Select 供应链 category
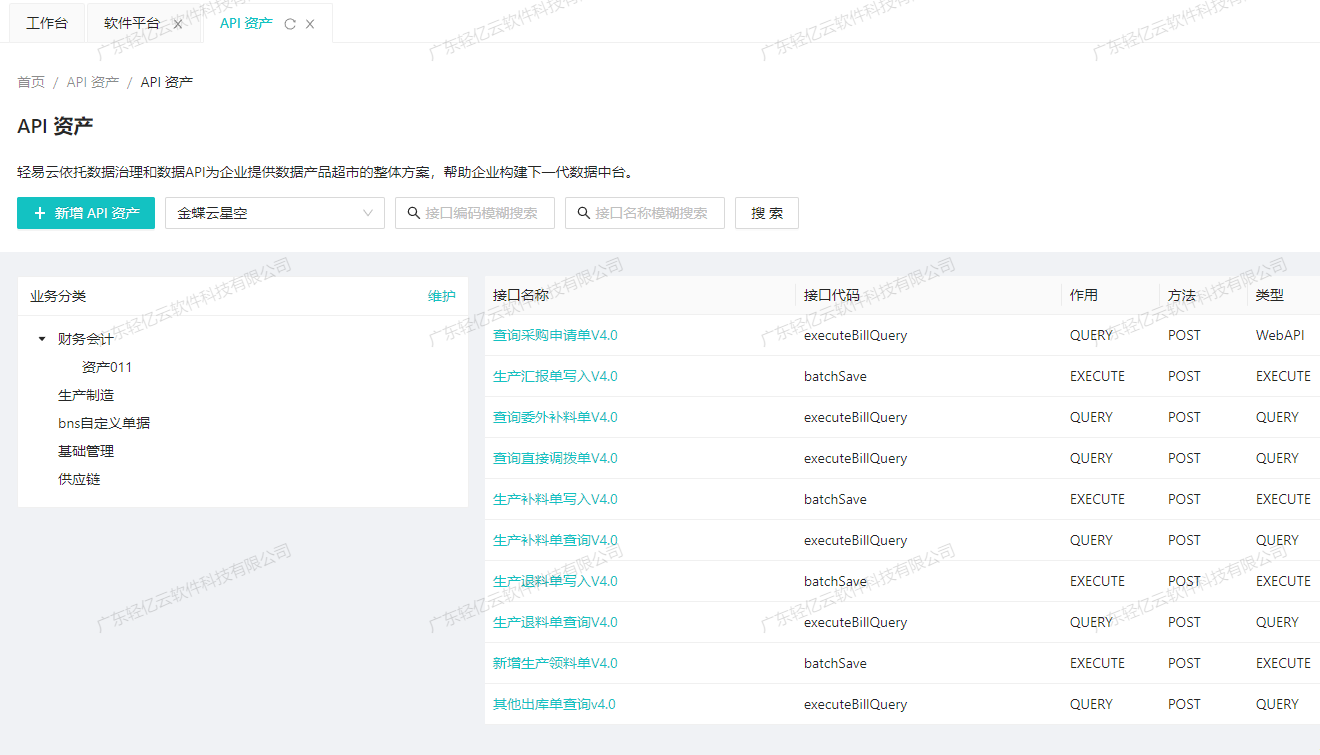 pos(79,479)
